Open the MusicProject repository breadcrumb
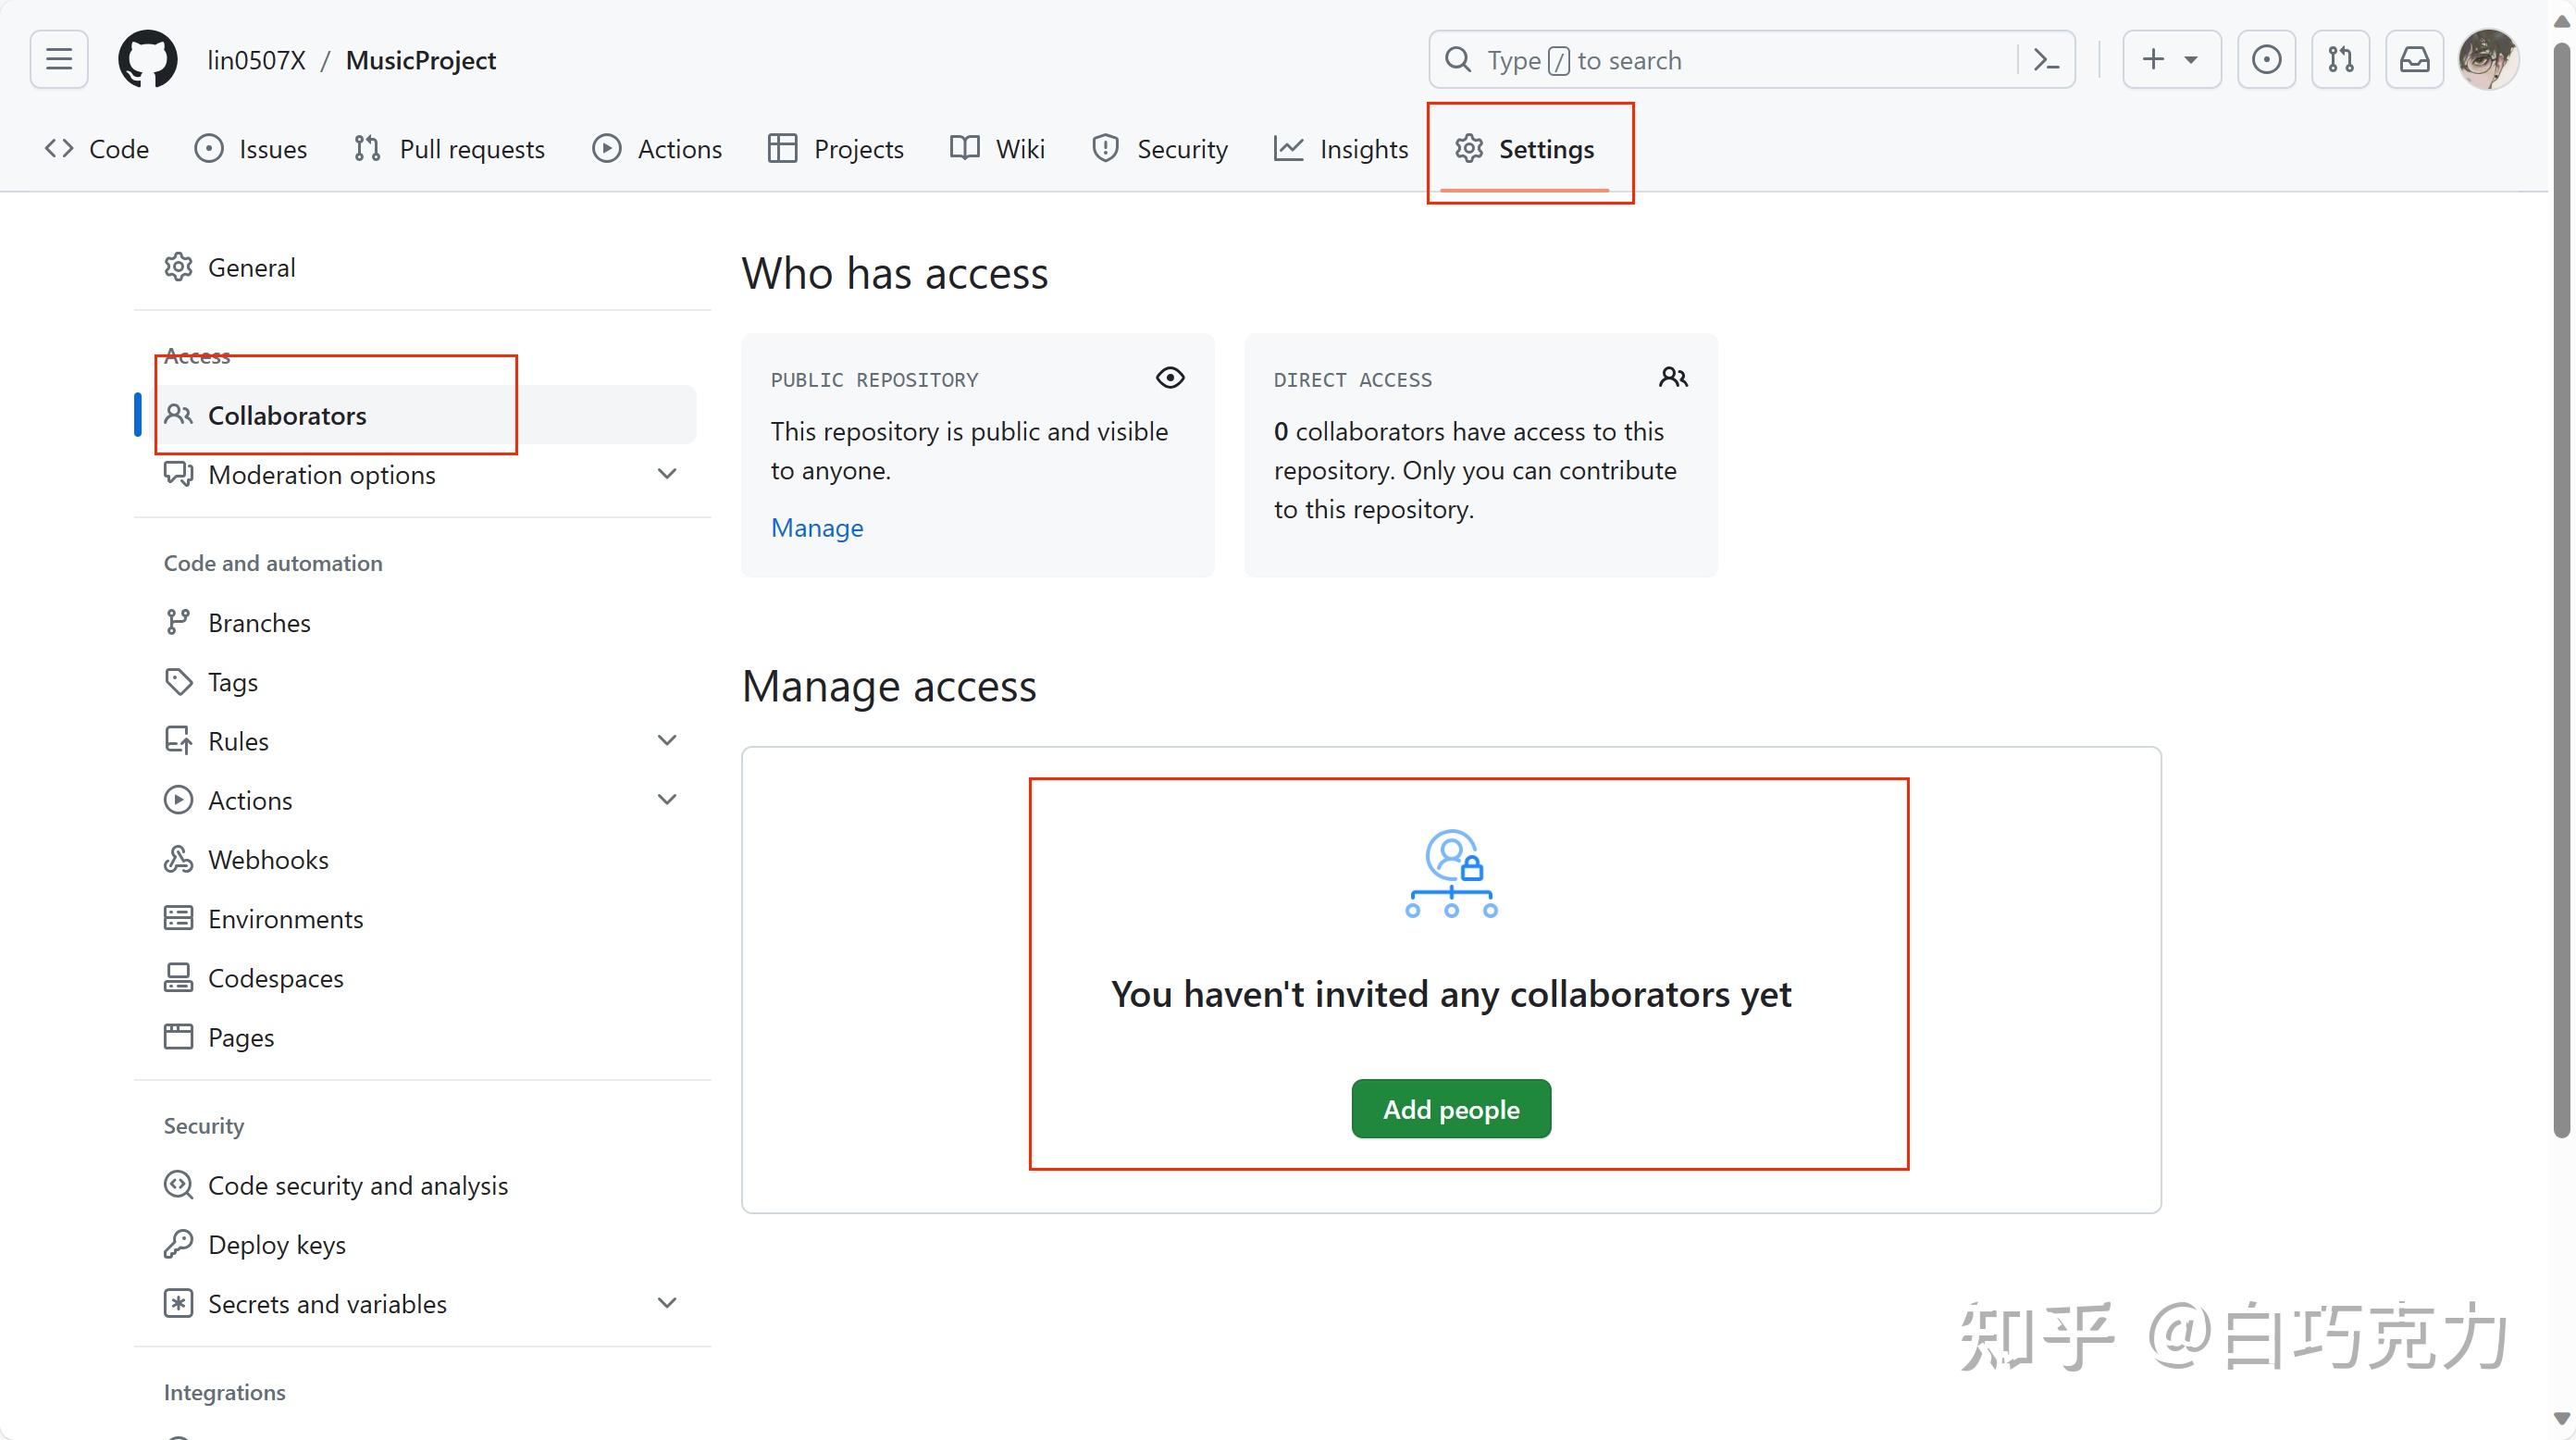 pos(420,59)
